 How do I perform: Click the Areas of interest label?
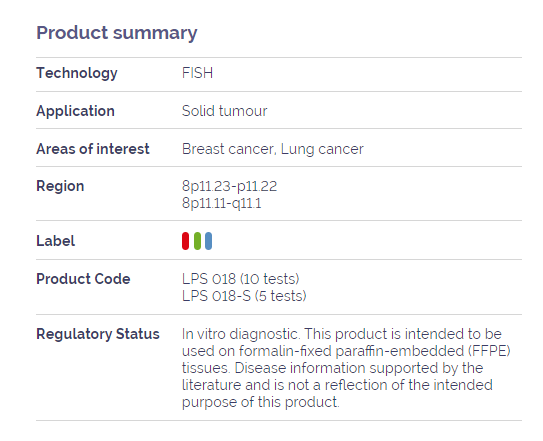93,149
